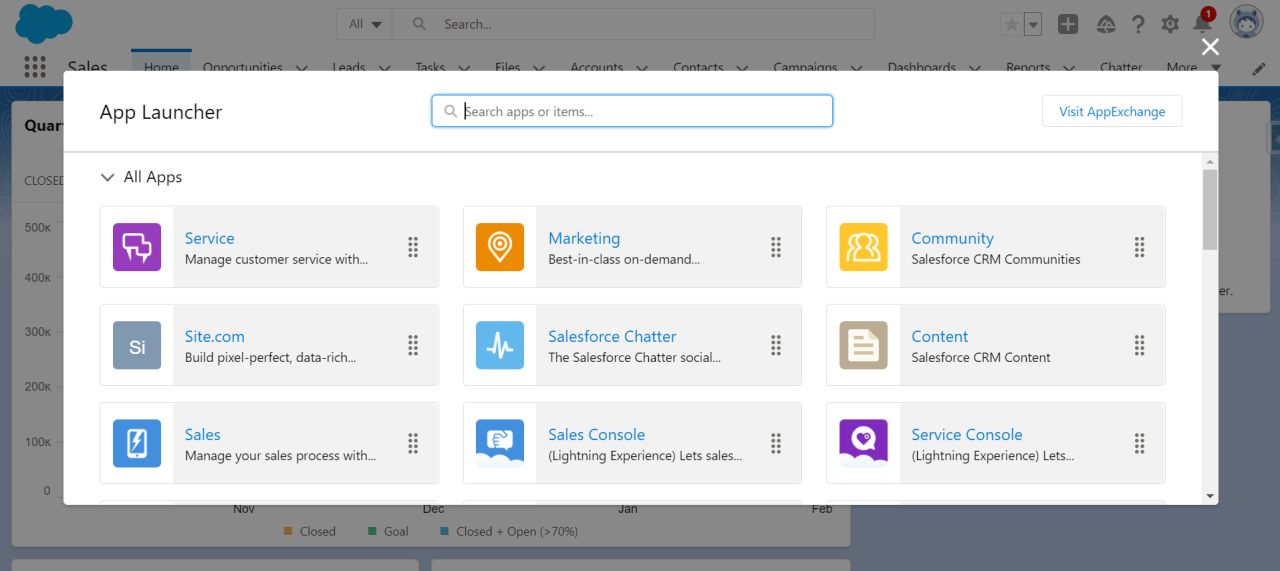Image resolution: width=1280 pixels, height=571 pixels.
Task: Click the favorites star icon
Action: coord(1011,24)
